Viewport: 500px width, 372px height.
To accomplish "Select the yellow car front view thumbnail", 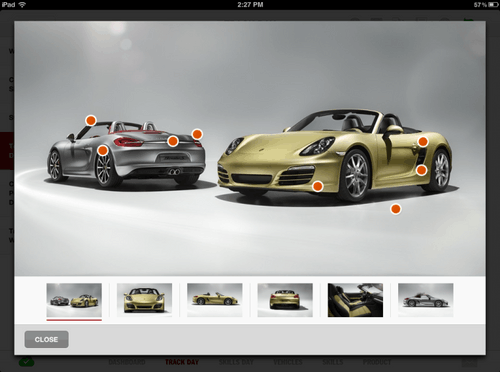I will pos(144,300).
